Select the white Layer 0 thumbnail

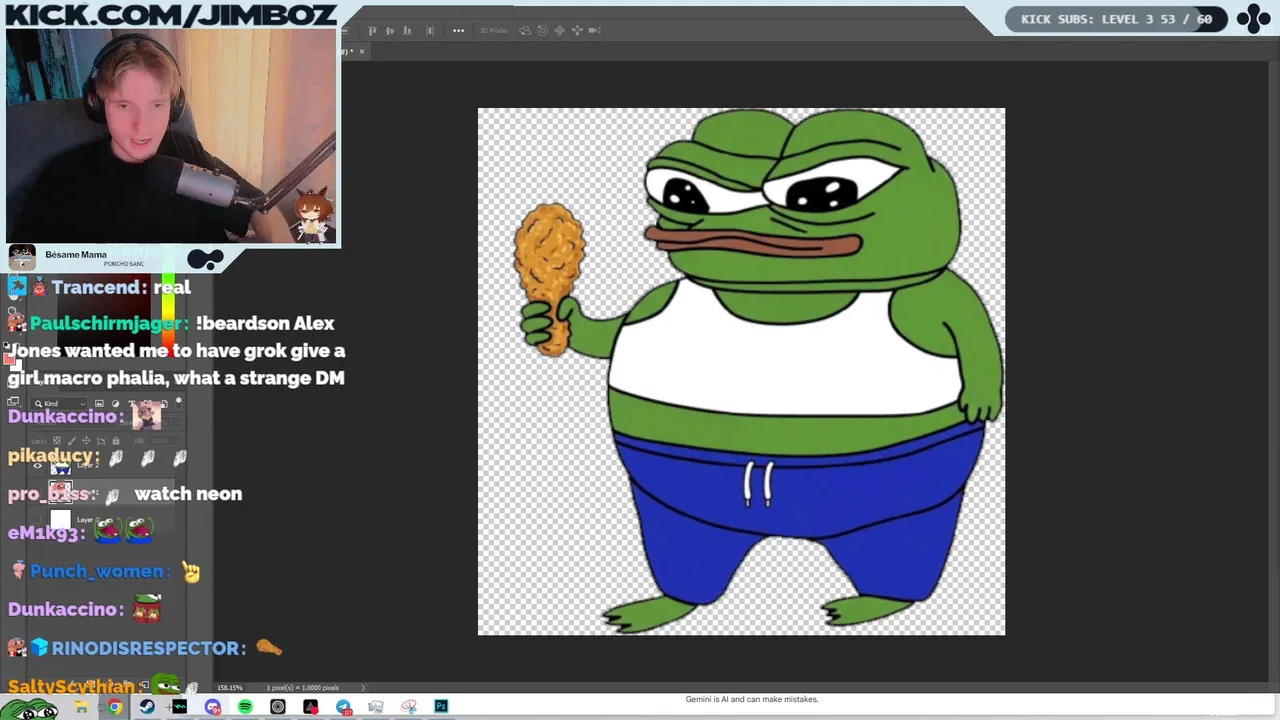point(61,520)
